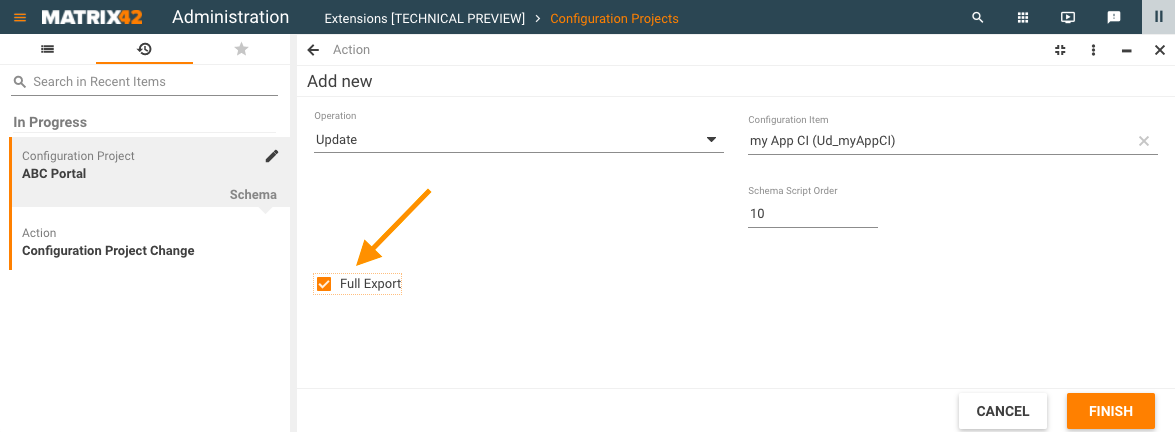Open the three-dot more options menu
Viewport: 1175px width, 432px height.
coord(1093,50)
